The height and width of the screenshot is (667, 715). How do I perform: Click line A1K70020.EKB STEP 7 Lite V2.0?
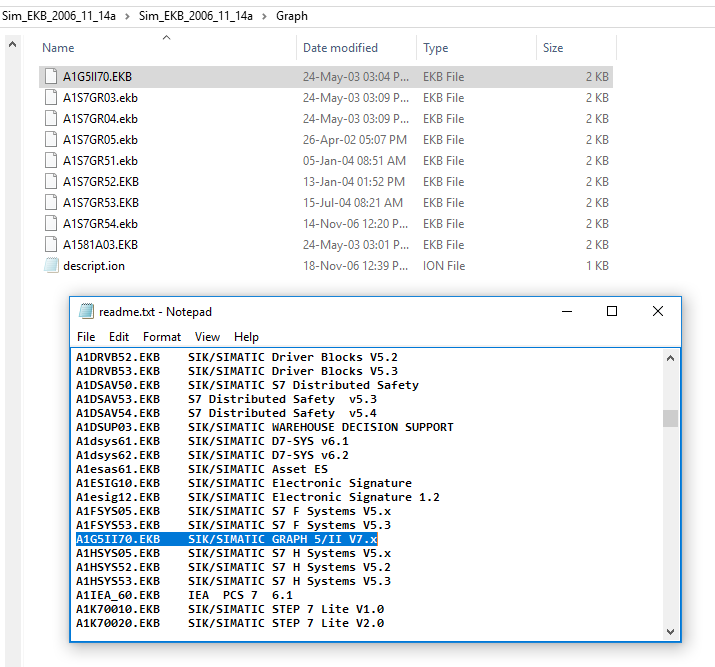tap(230, 623)
